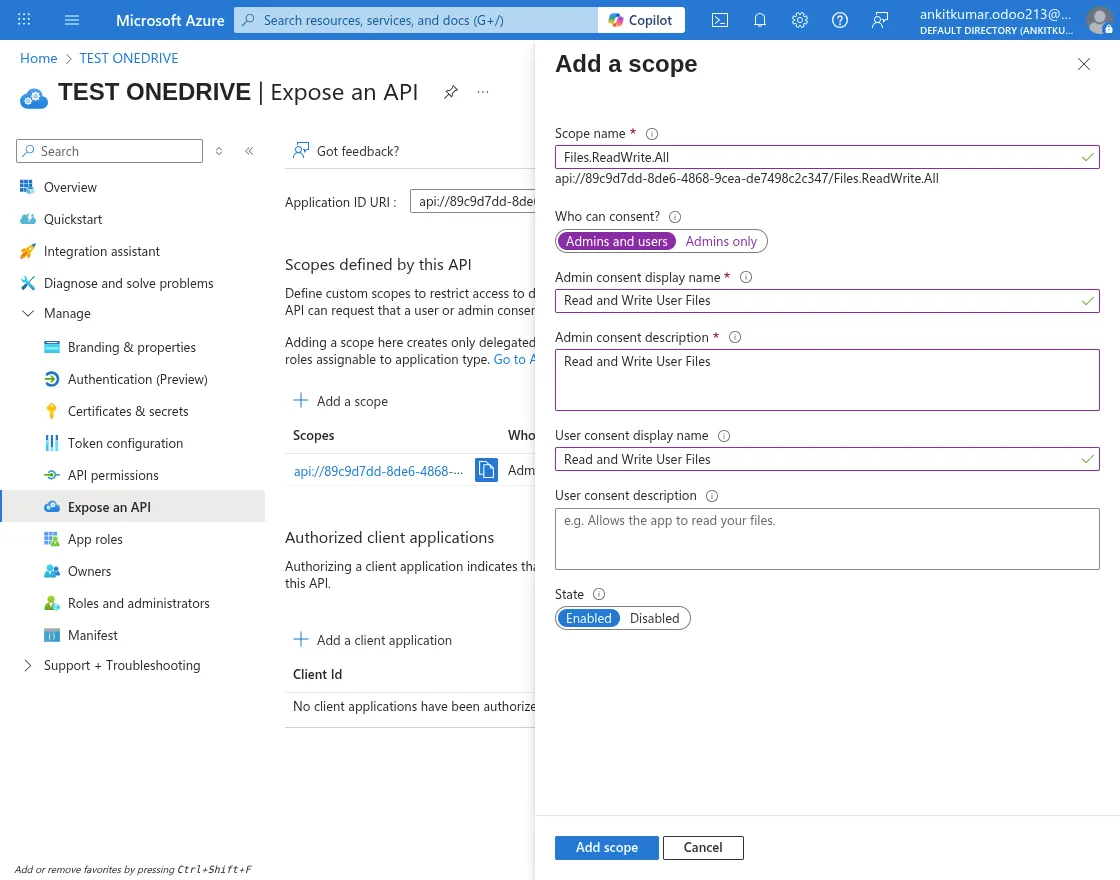The height and width of the screenshot is (880, 1120).
Task: Set the scope state to Disabled
Action: coord(654,618)
